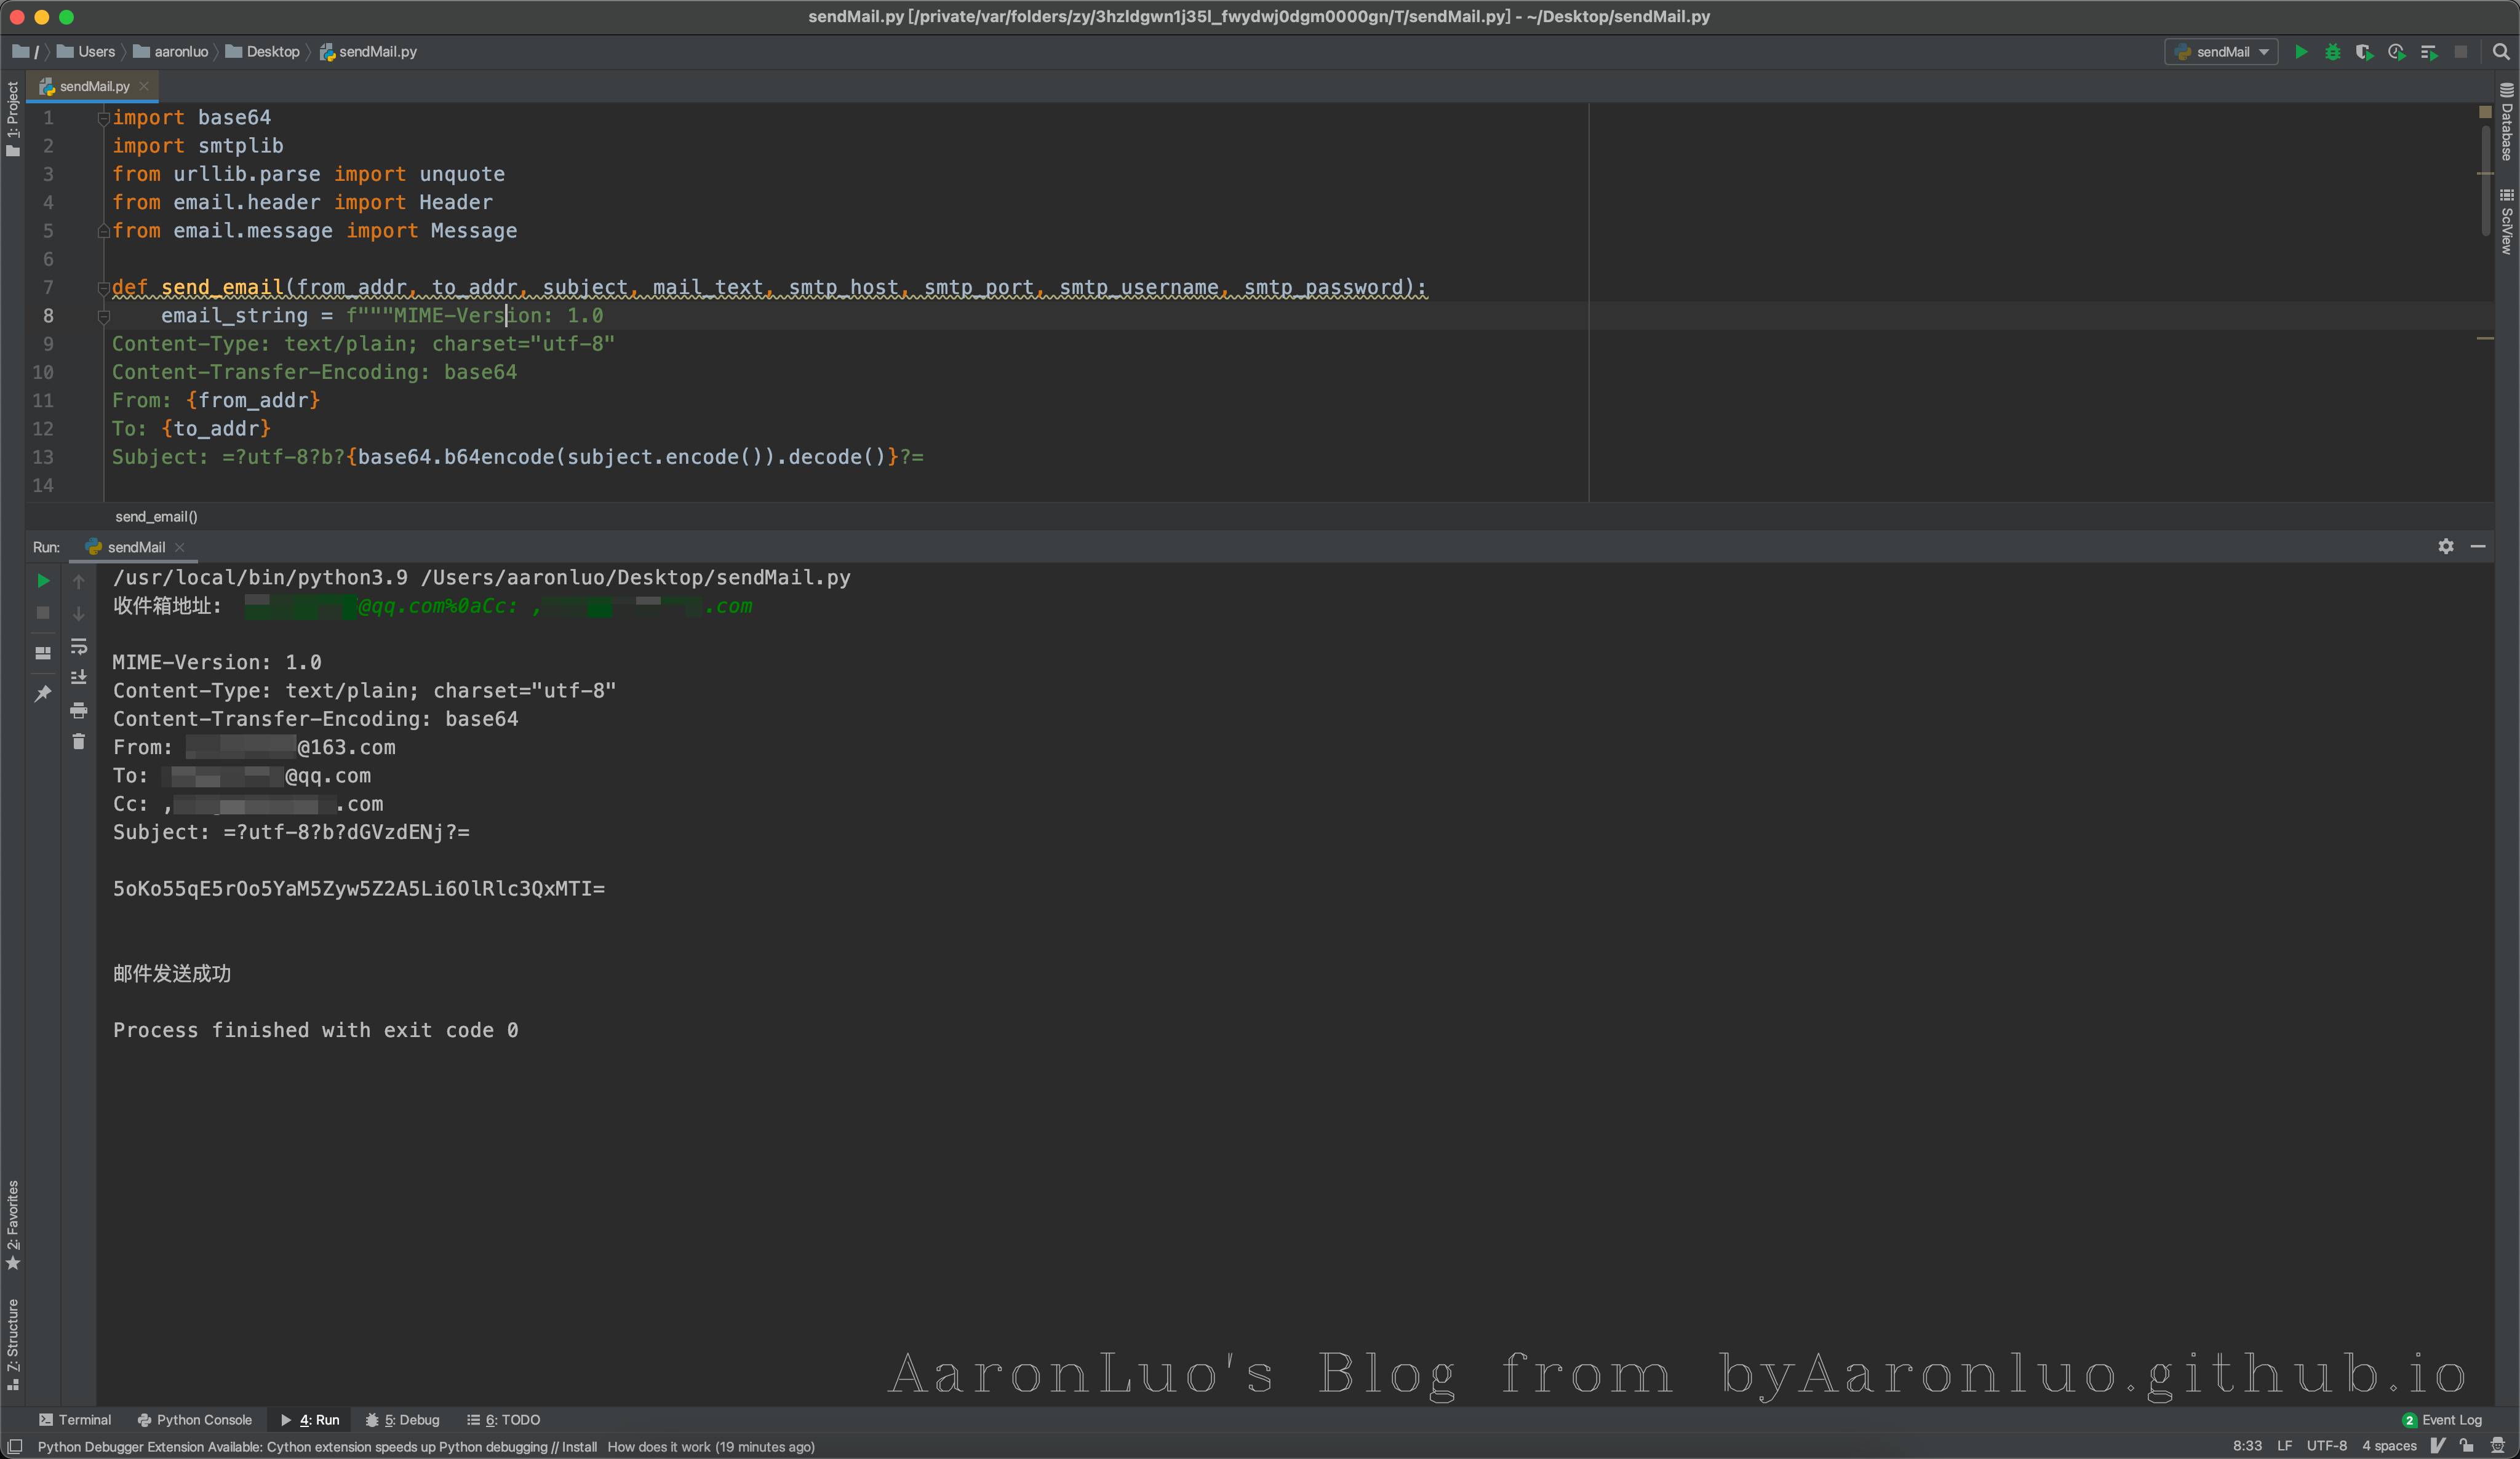Open the Python Console tab
This screenshot has height=1459, width=2520.
click(195, 1420)
